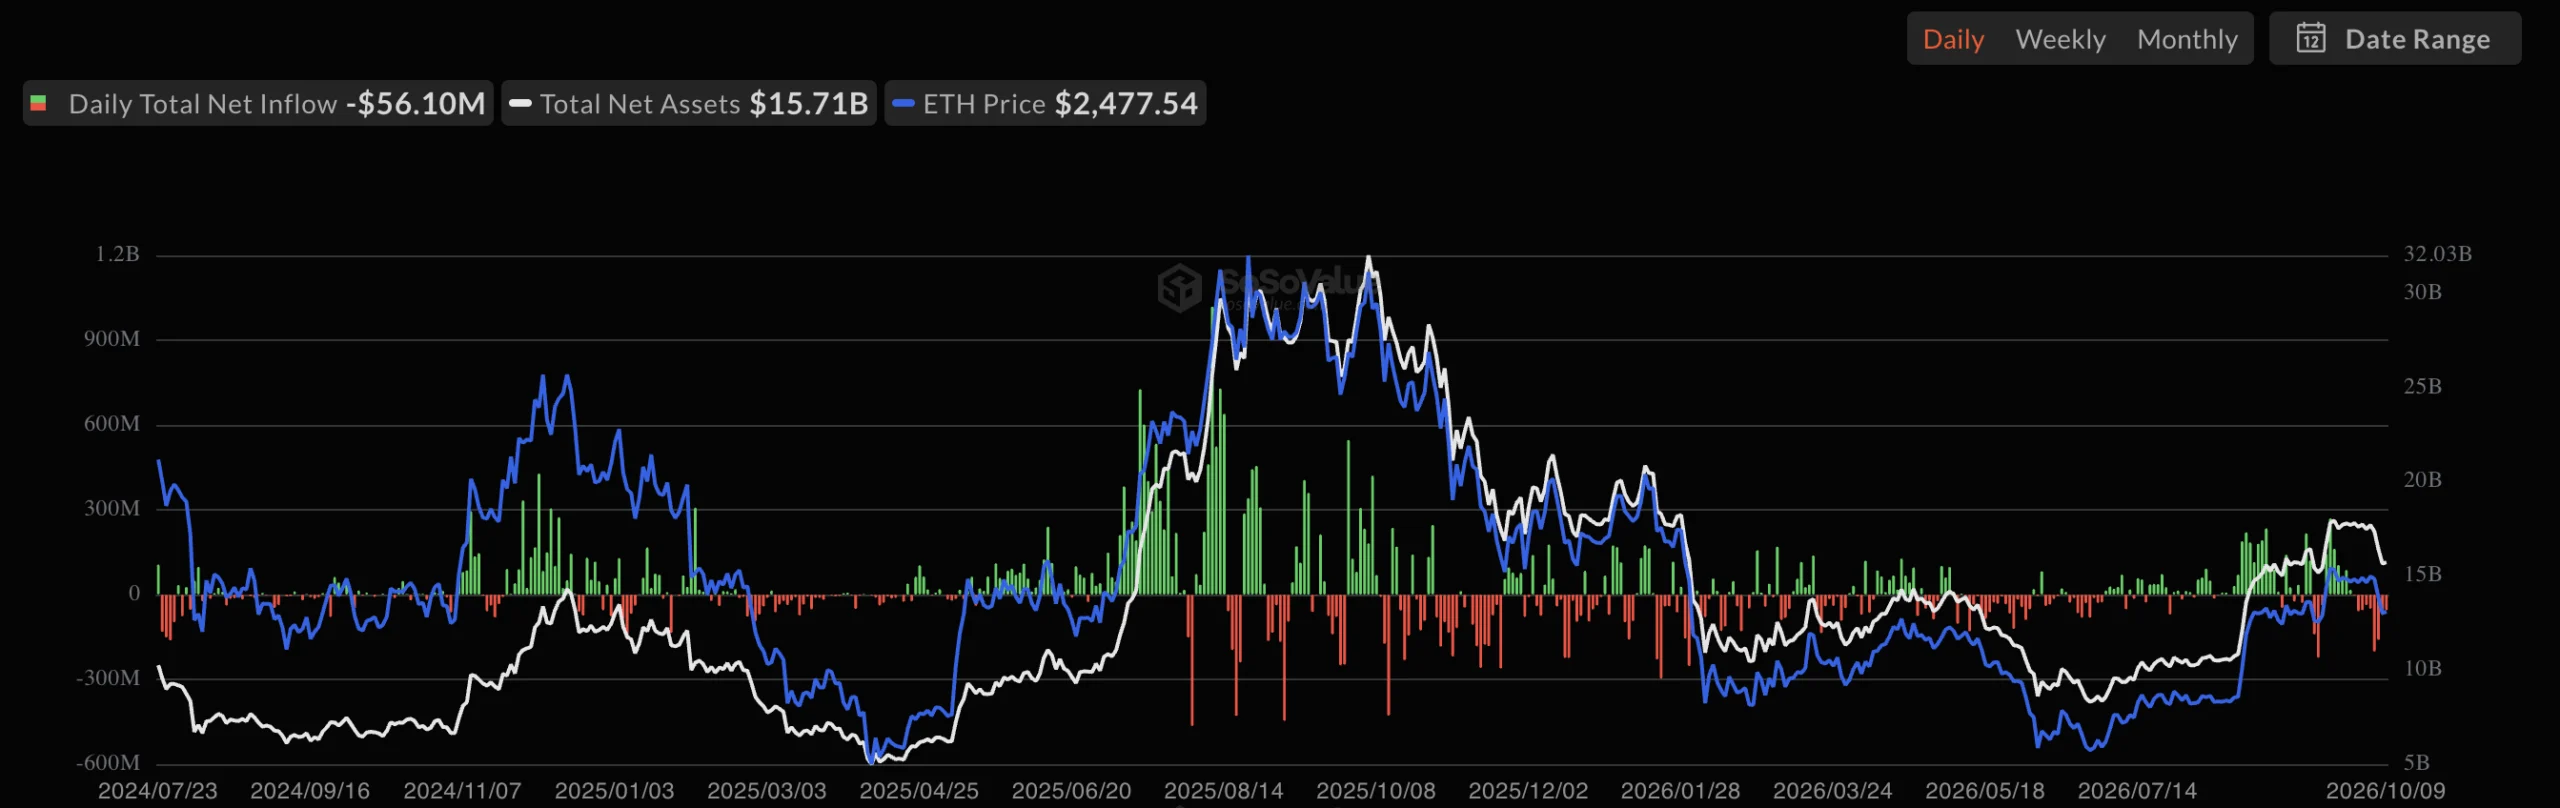This screenshot has height=808, width=2560.
Task: Click the 2025/12/02 x-axis date label
Action: click(1528, 790)
